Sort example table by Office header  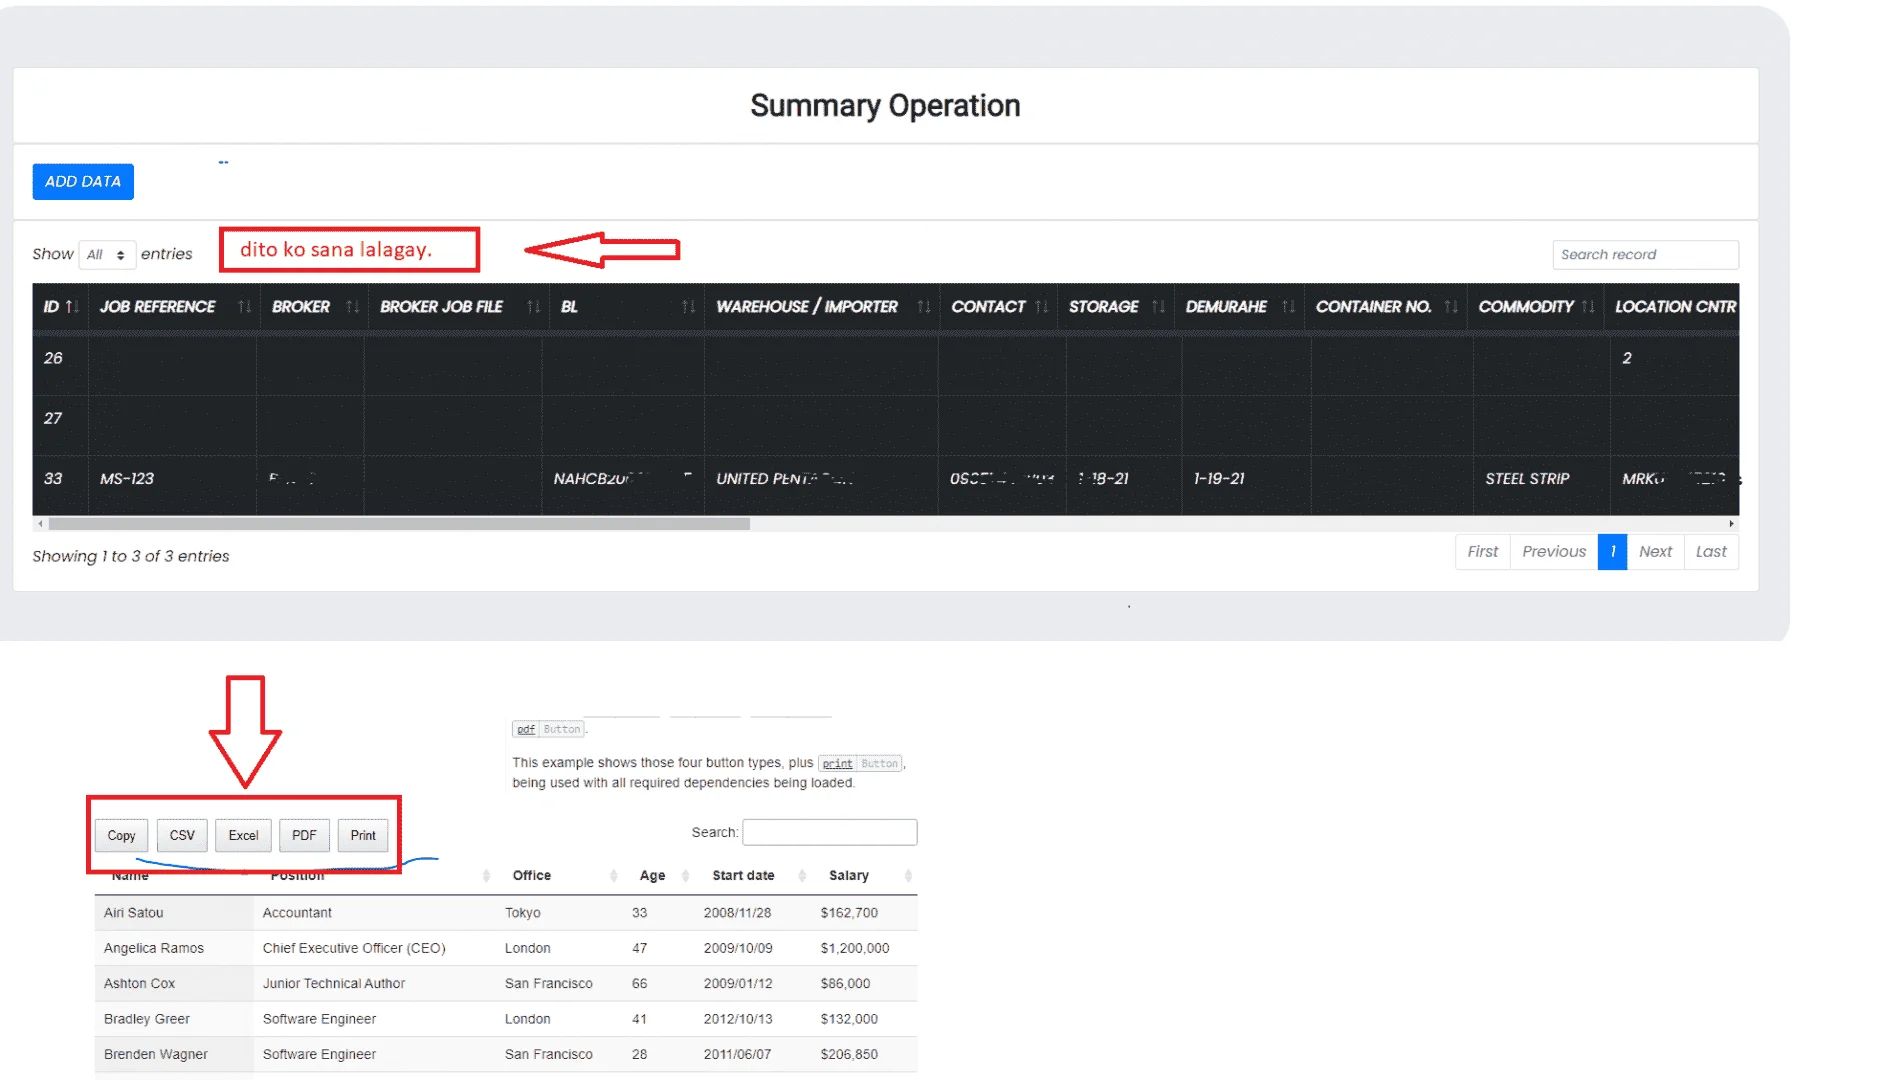tap(532, 876)
